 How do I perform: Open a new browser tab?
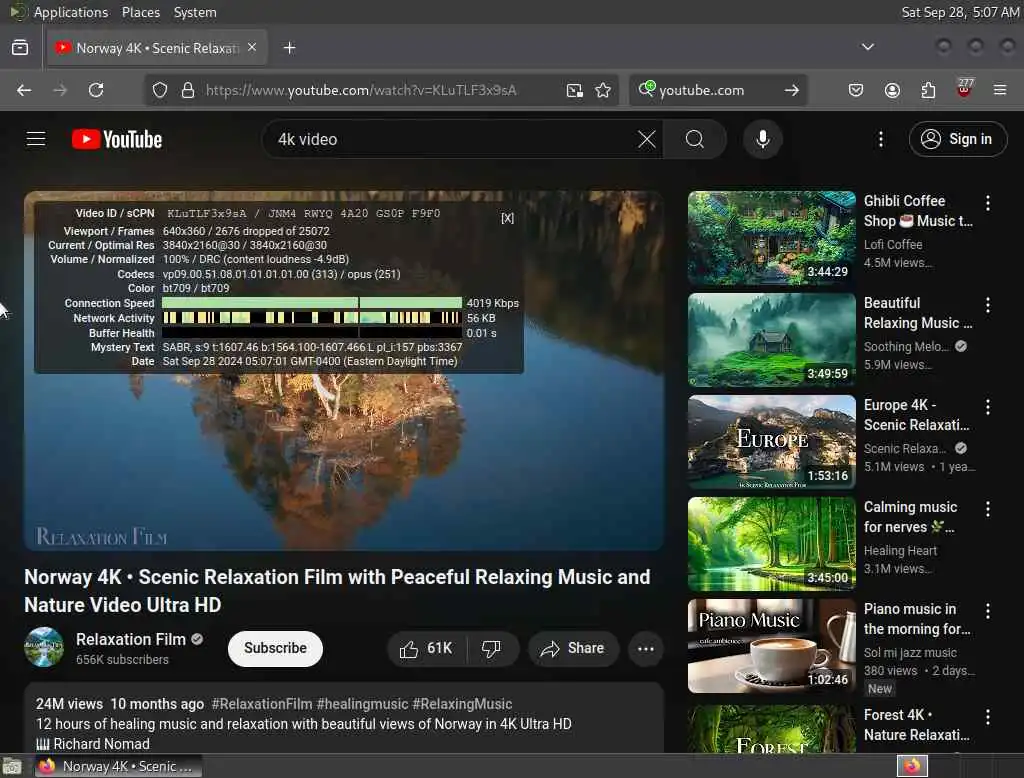point(289,48)
